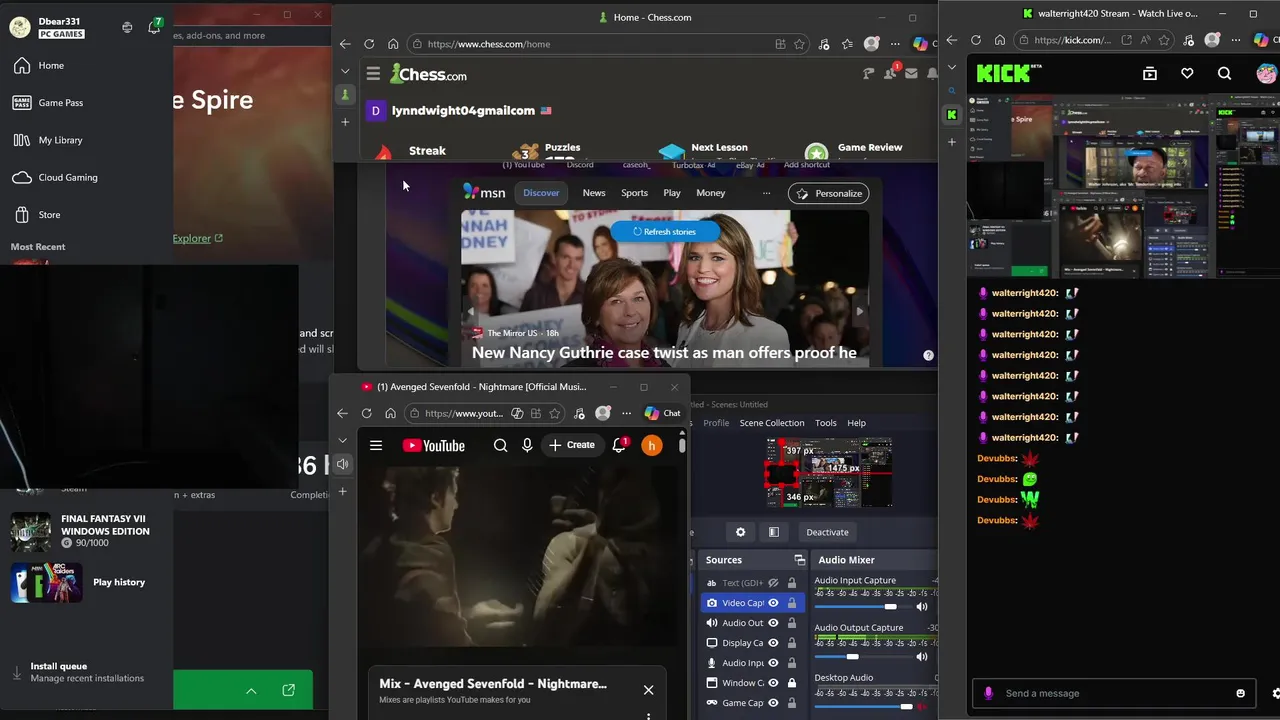This screenshot has height=720, width=1280.
Task: Open OBS Help menu
Action: coord(856,423)
